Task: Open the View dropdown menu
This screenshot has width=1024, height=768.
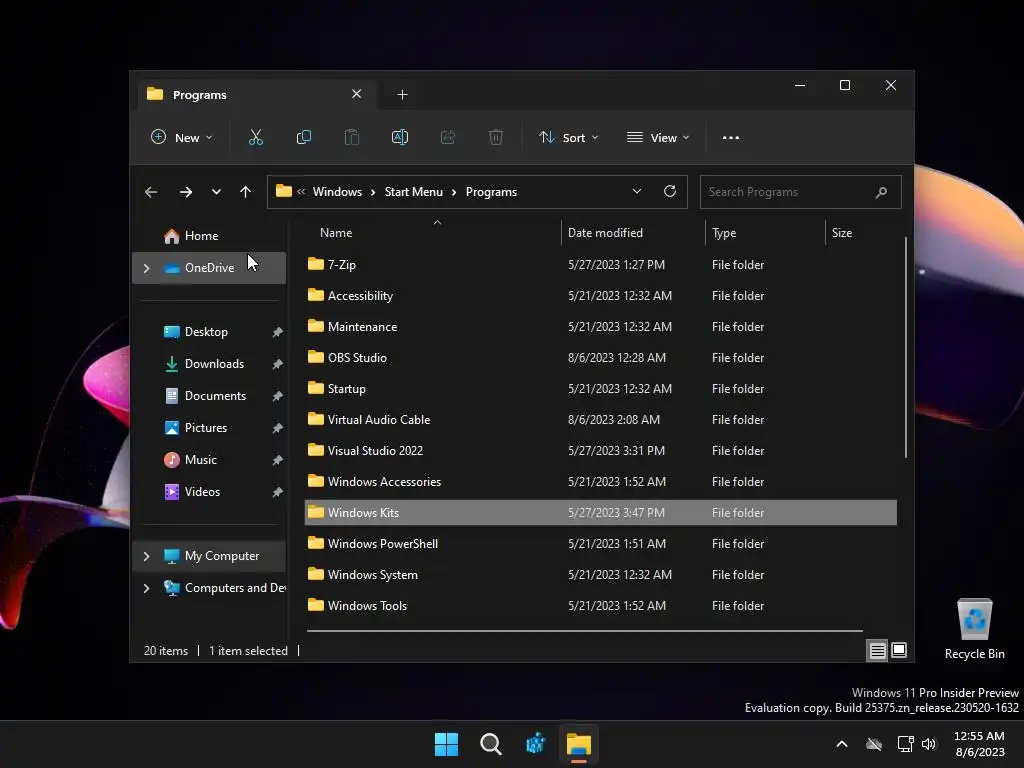Action: (x=658, y=138)
